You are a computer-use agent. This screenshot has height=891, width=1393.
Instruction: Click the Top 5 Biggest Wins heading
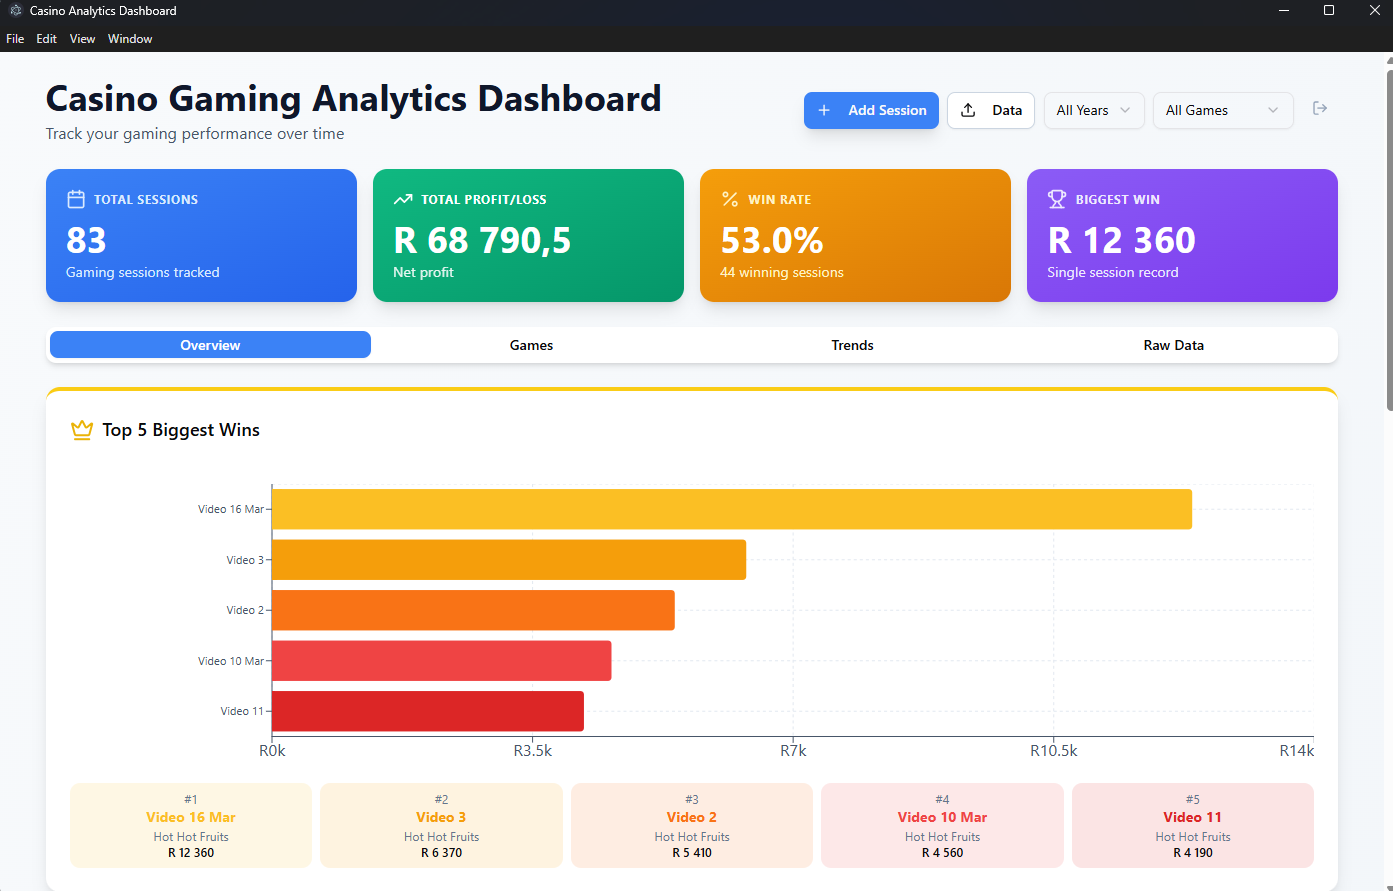pos(181,430)
